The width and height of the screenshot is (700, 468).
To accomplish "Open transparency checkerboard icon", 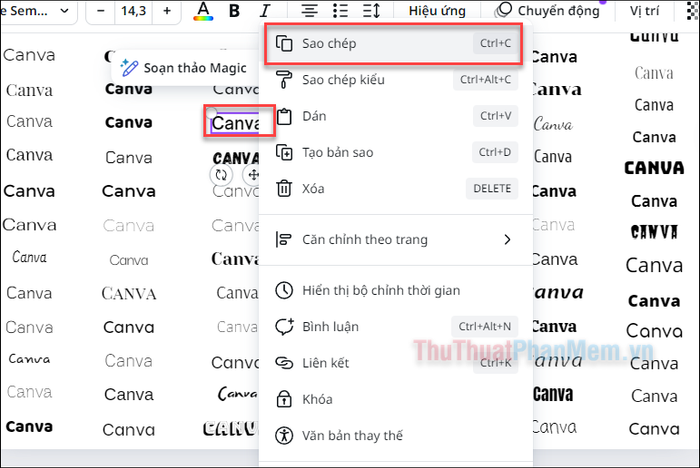I will point(693,11).
